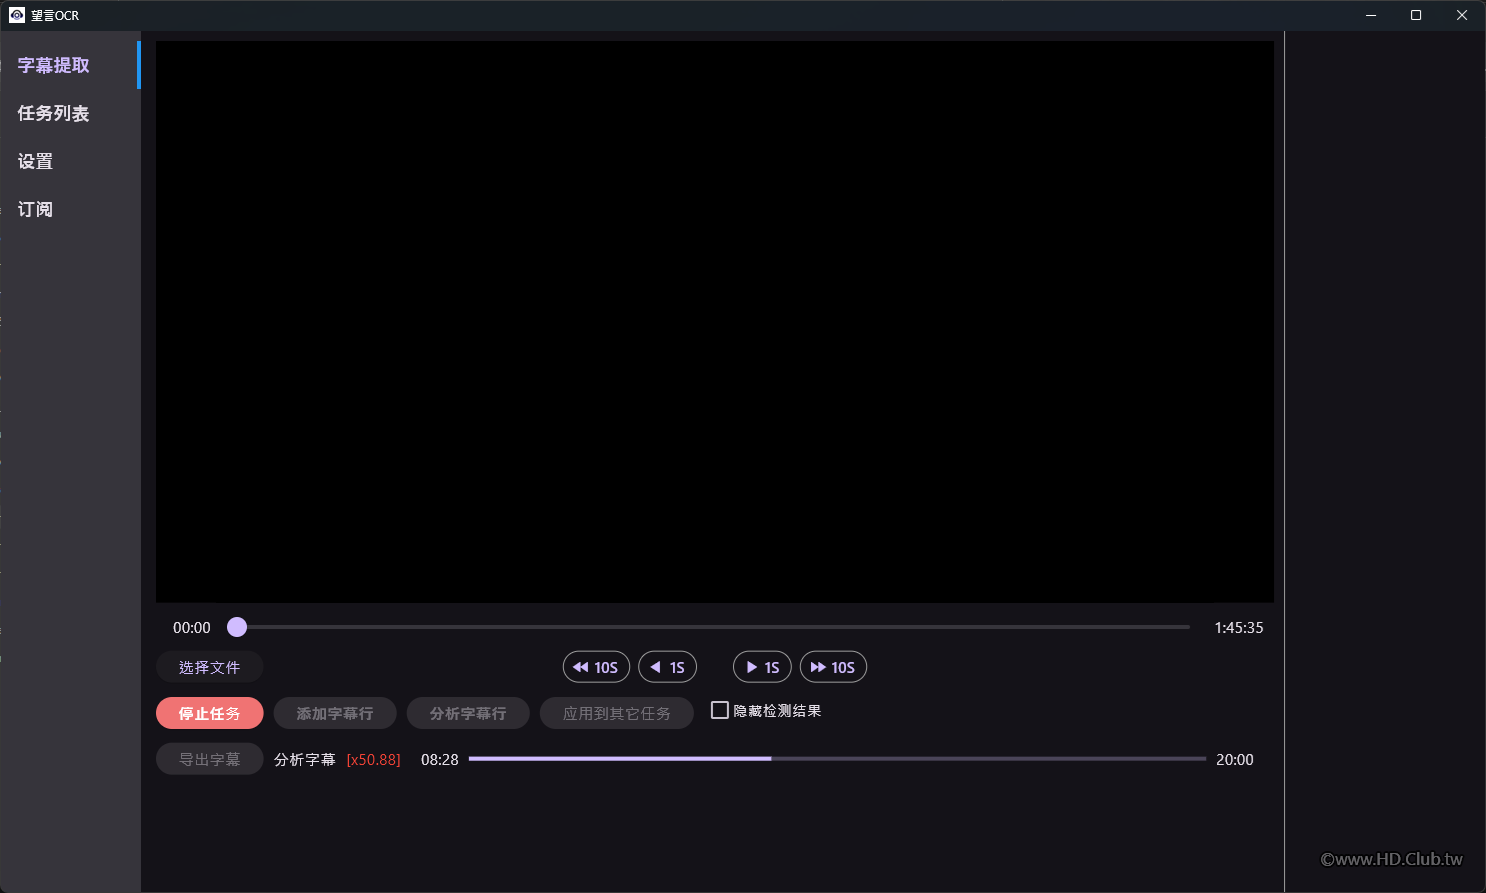
Task: Open the 设置 settings page
Action: point(35,161)
